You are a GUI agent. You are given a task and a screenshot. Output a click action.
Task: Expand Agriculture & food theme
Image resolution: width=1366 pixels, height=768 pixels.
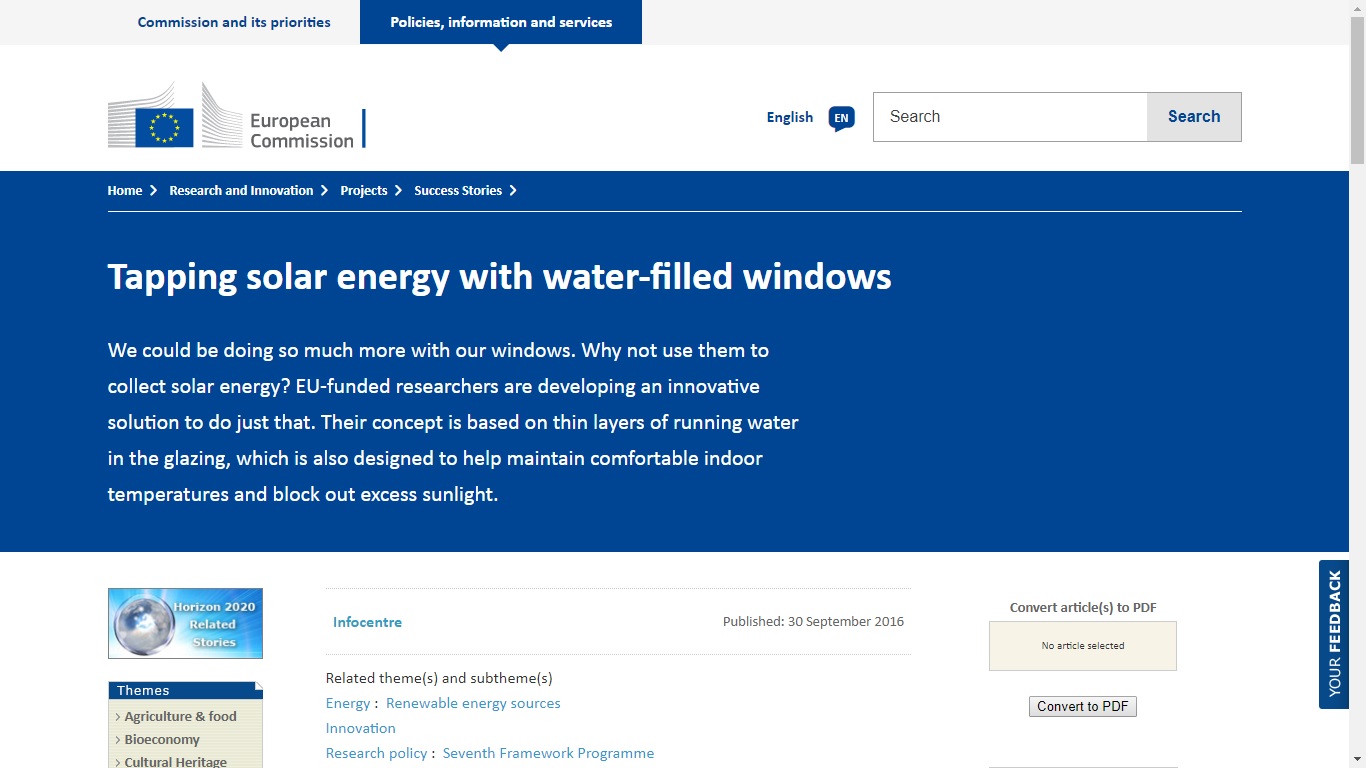180,716
